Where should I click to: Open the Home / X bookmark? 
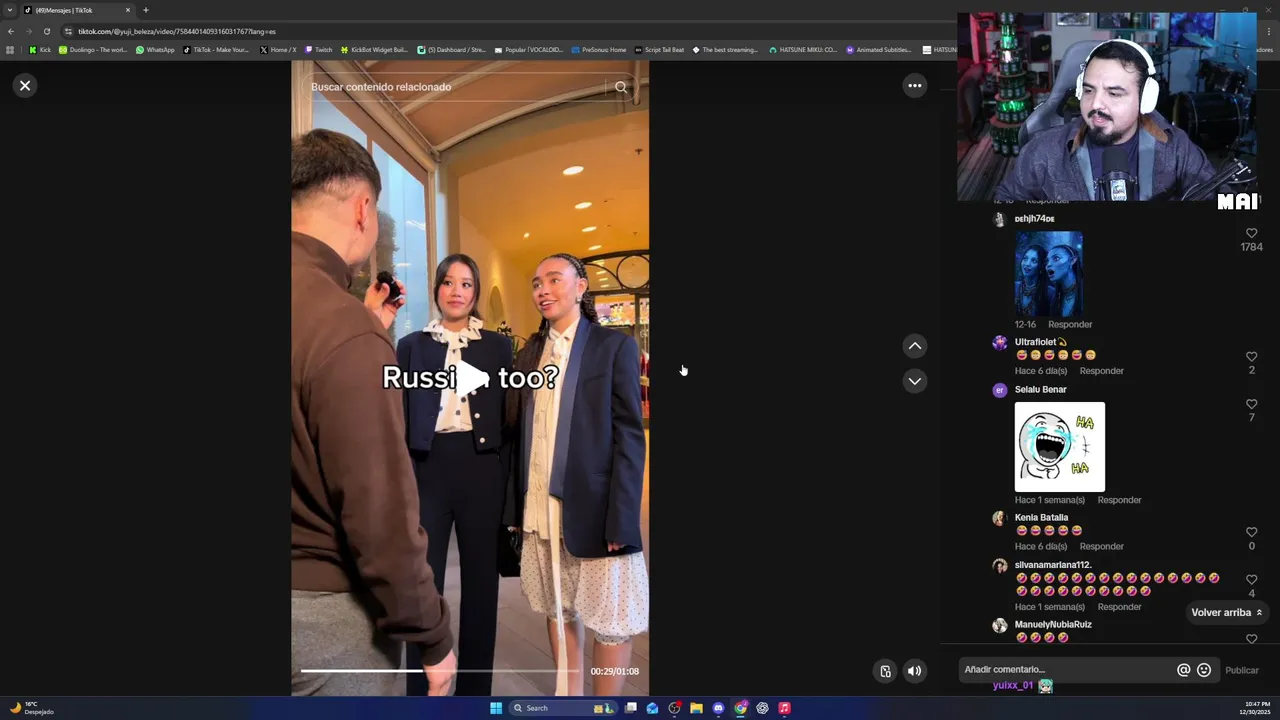278,50
